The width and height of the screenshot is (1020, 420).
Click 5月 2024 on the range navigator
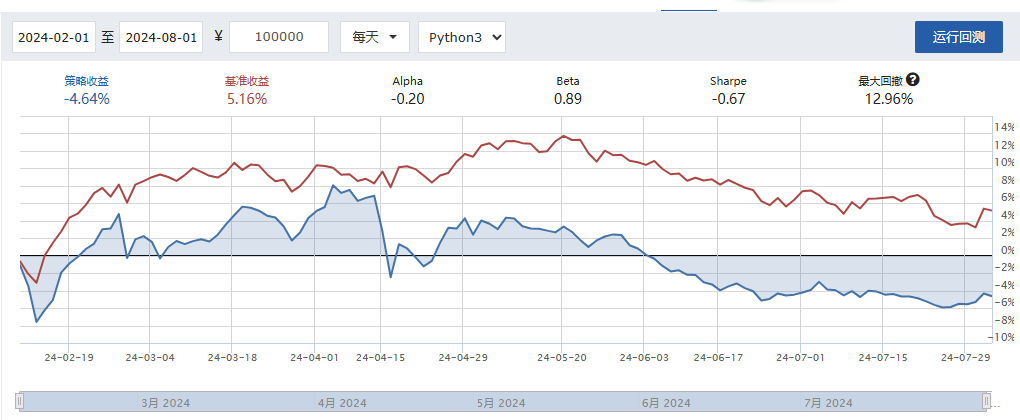click(500, 402)
